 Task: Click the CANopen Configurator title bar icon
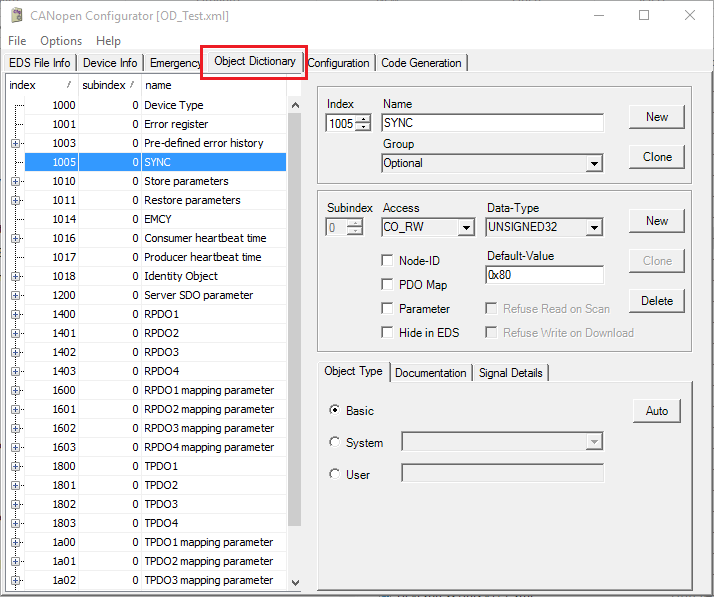tap(17, 15)
